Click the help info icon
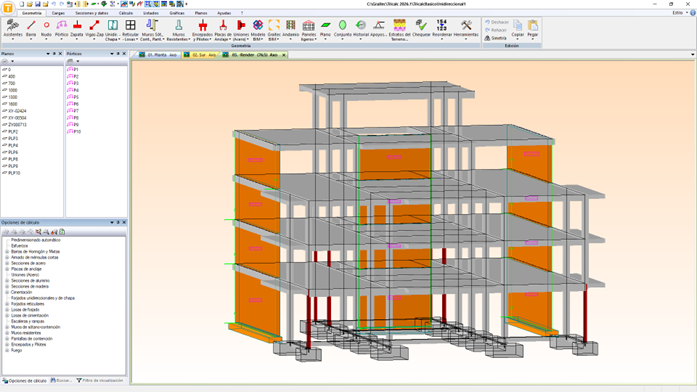697x392 pixels. 693,13
